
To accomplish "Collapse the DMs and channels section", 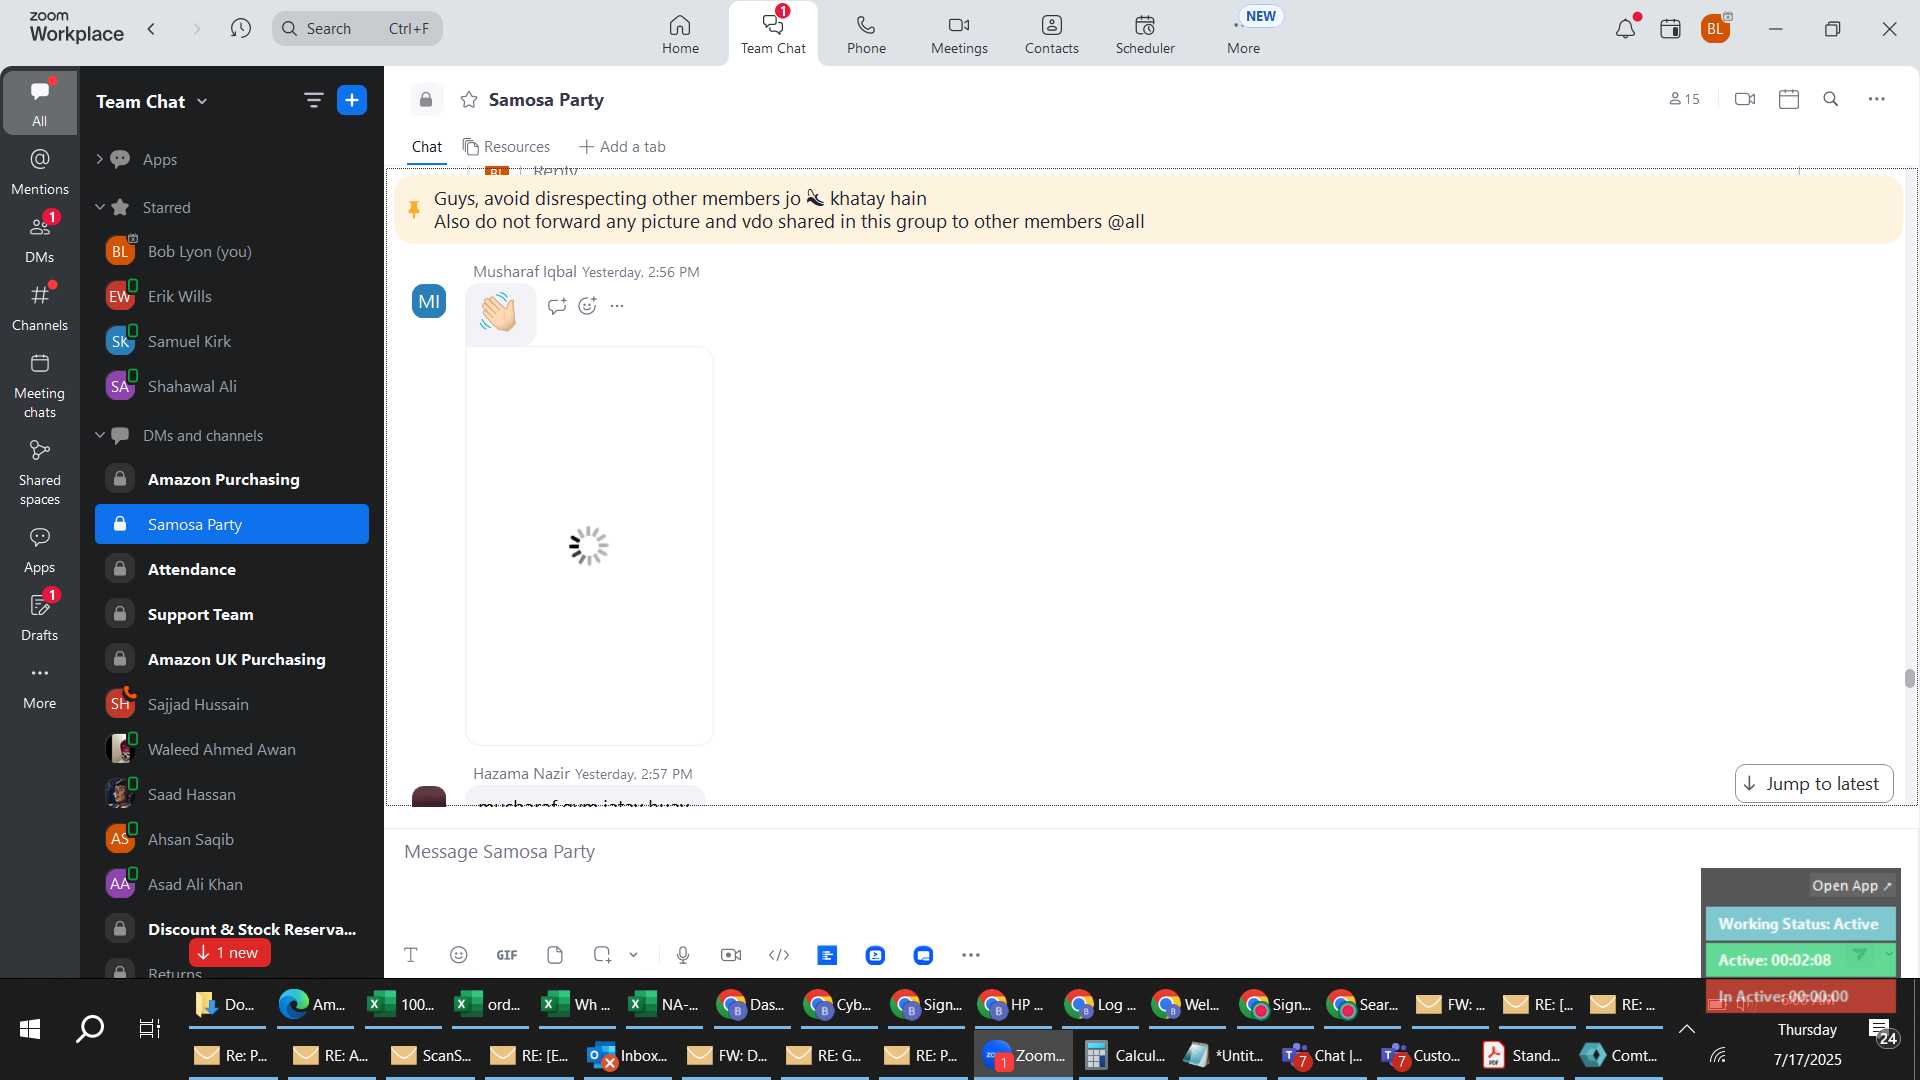I will tap(99, 435).
